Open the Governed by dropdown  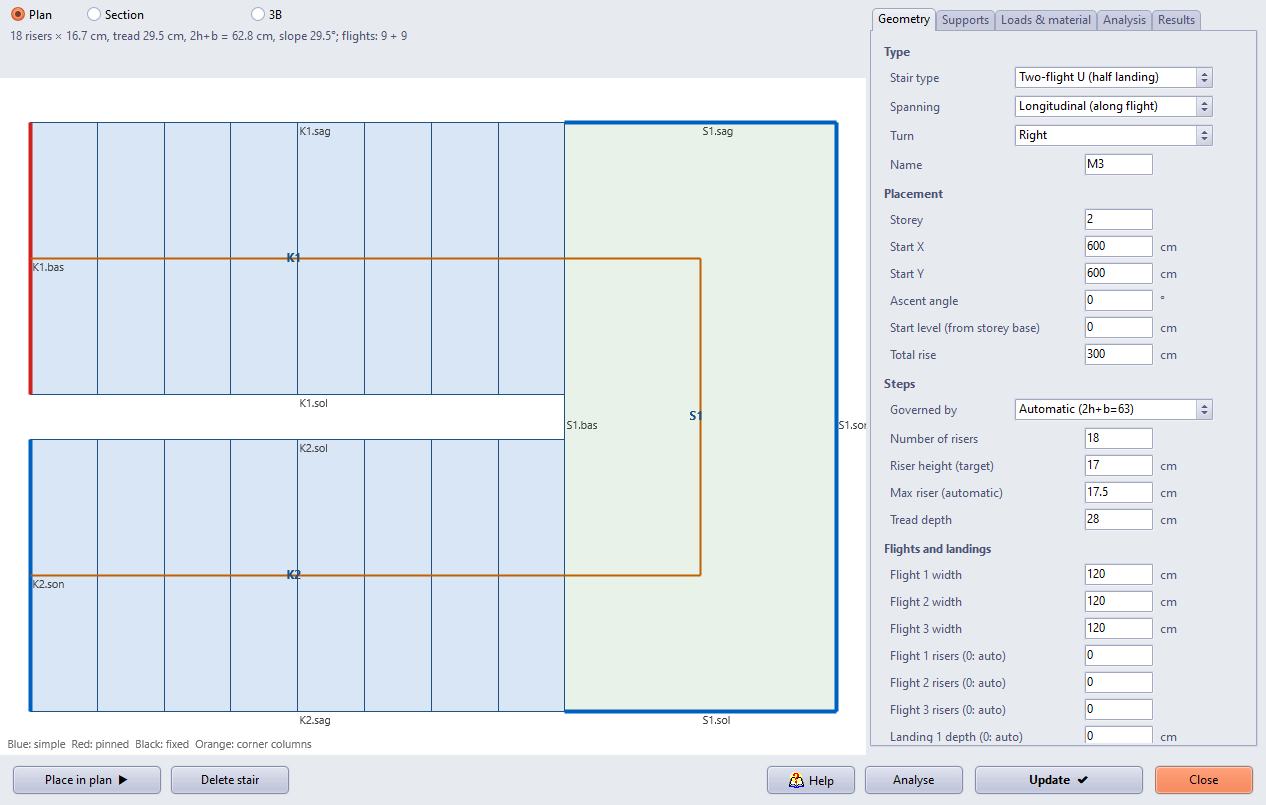(x=1113, y=409)
